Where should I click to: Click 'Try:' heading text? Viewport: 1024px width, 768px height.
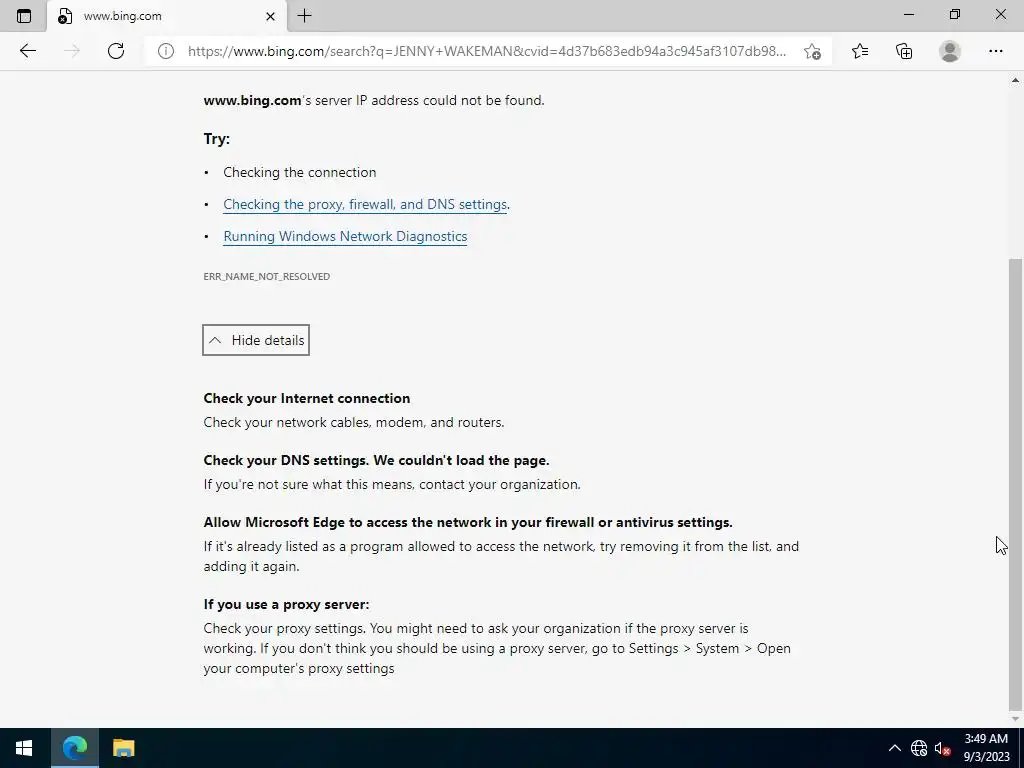point(216,139)
